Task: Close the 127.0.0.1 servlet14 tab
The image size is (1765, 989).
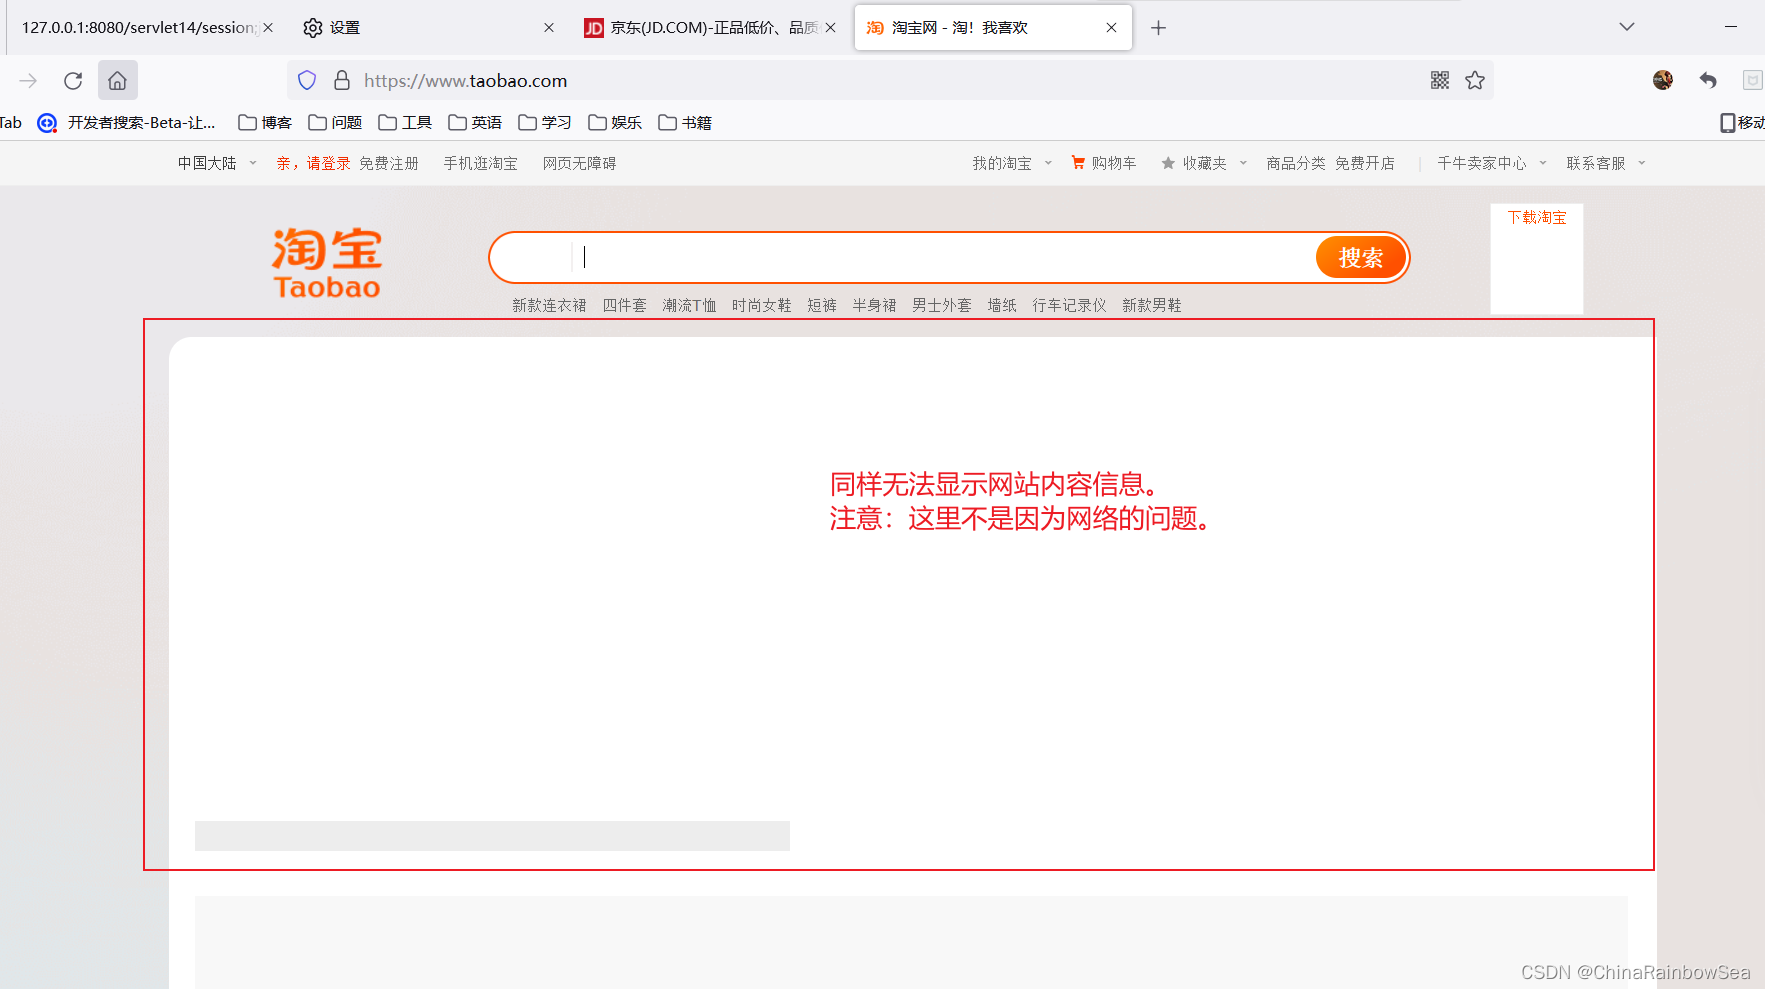Action: point(268,28)
